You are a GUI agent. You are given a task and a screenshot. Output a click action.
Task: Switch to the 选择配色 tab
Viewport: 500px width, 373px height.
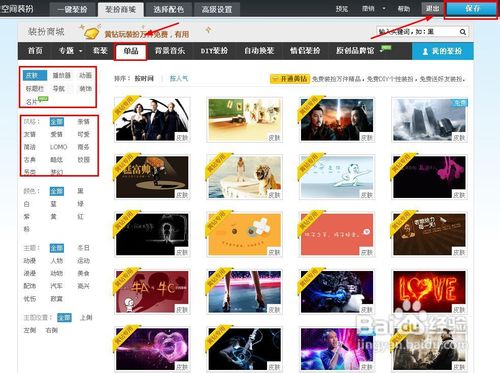[169, 9]
